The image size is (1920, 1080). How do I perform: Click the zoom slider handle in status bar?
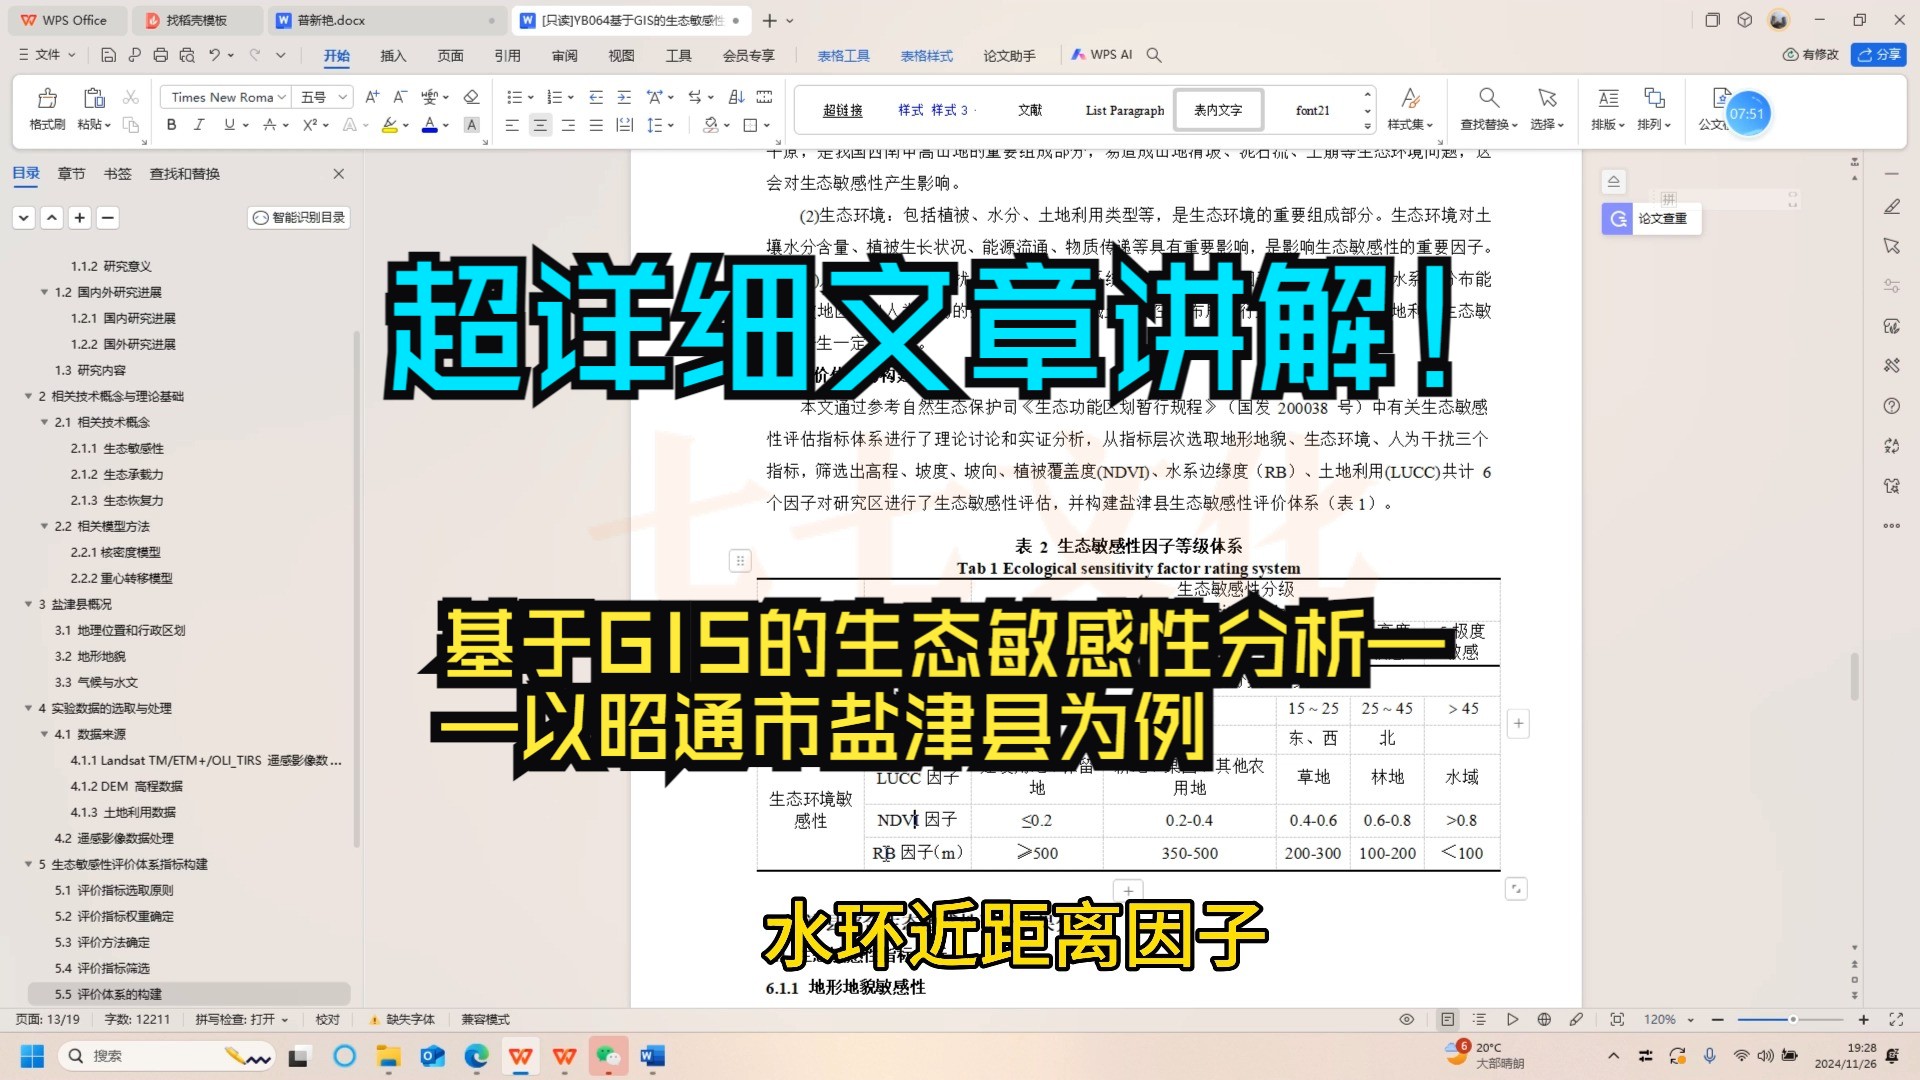[x=1793, y=1019]
